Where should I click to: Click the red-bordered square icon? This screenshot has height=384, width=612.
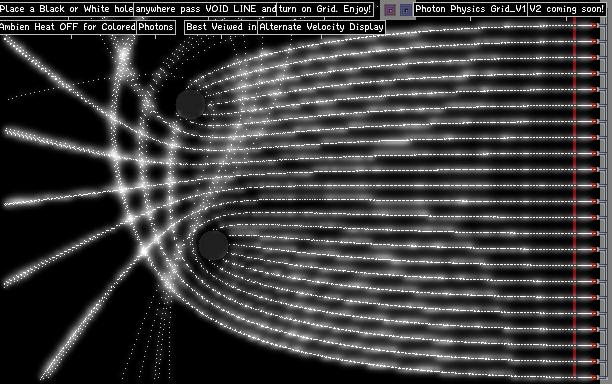coord(390,10)
